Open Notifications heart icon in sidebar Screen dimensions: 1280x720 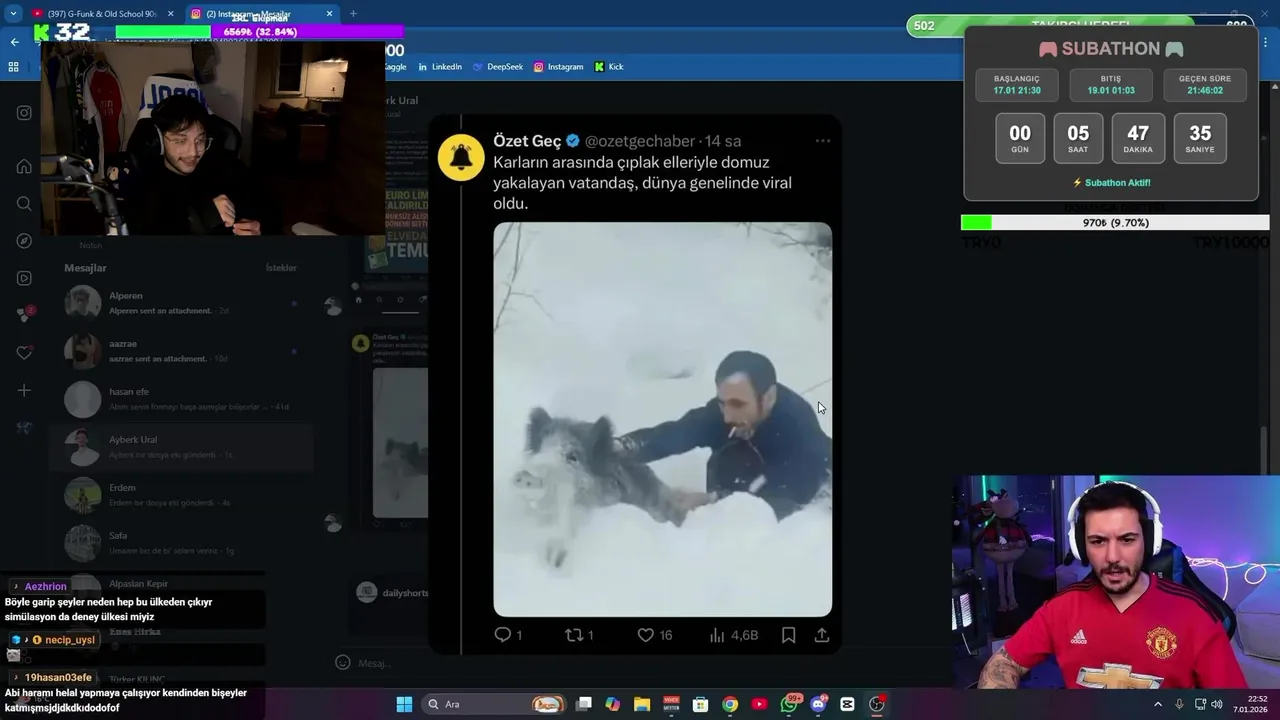point(24,353)
